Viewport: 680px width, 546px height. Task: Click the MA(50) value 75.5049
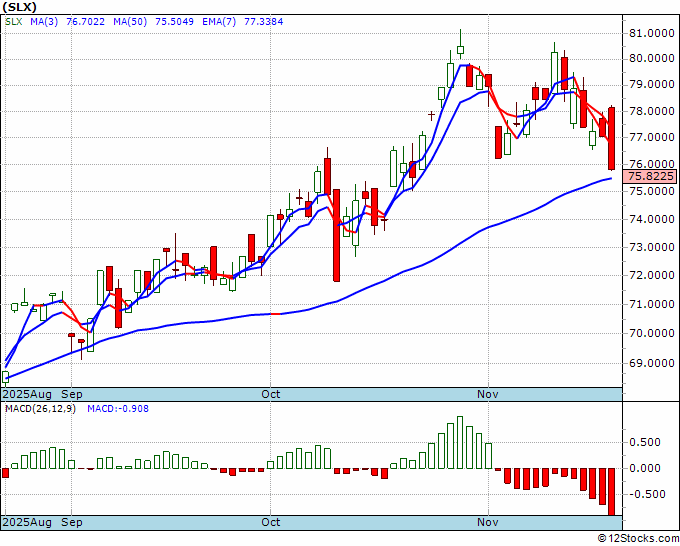[x=174, y=21]
